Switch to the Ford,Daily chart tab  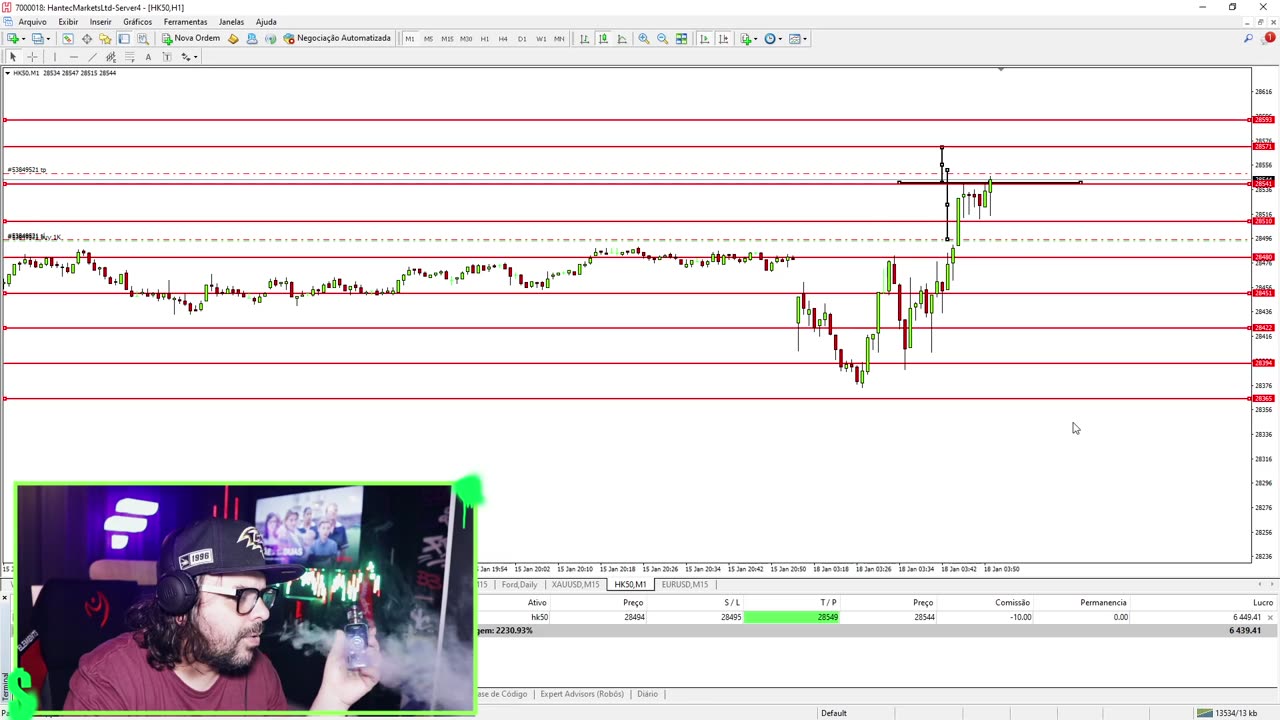pyautogui.click(x=519, y=584)
